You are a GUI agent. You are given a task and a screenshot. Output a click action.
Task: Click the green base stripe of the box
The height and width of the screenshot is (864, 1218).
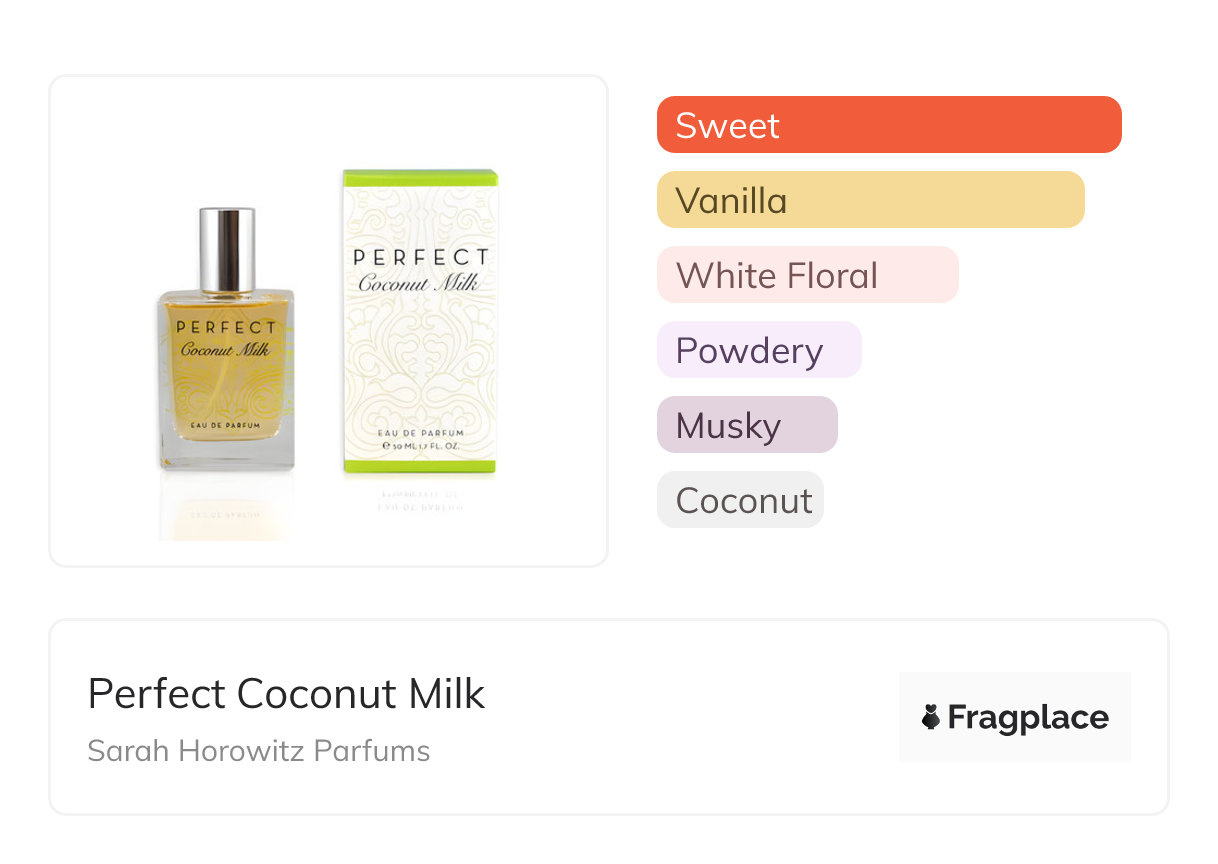(420, 463)
